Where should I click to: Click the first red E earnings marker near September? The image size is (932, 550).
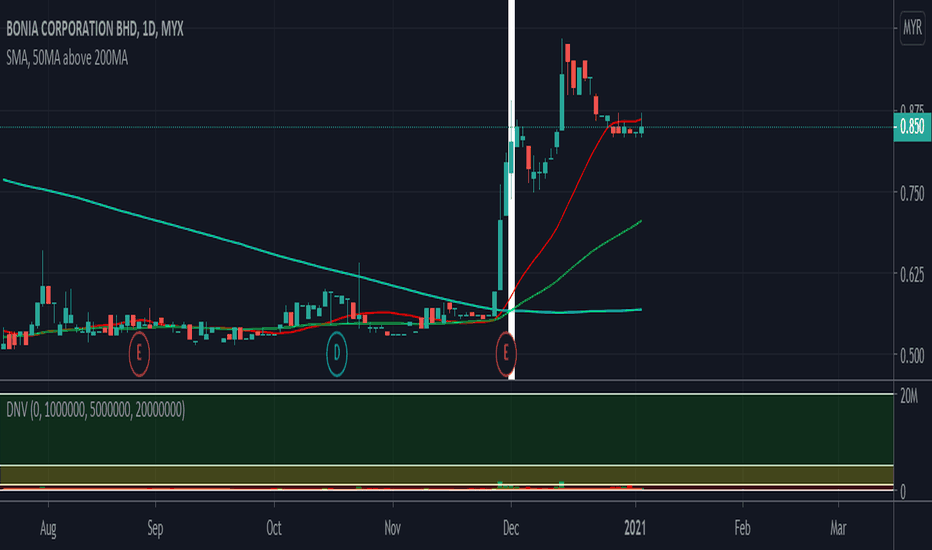click(139, 354)
